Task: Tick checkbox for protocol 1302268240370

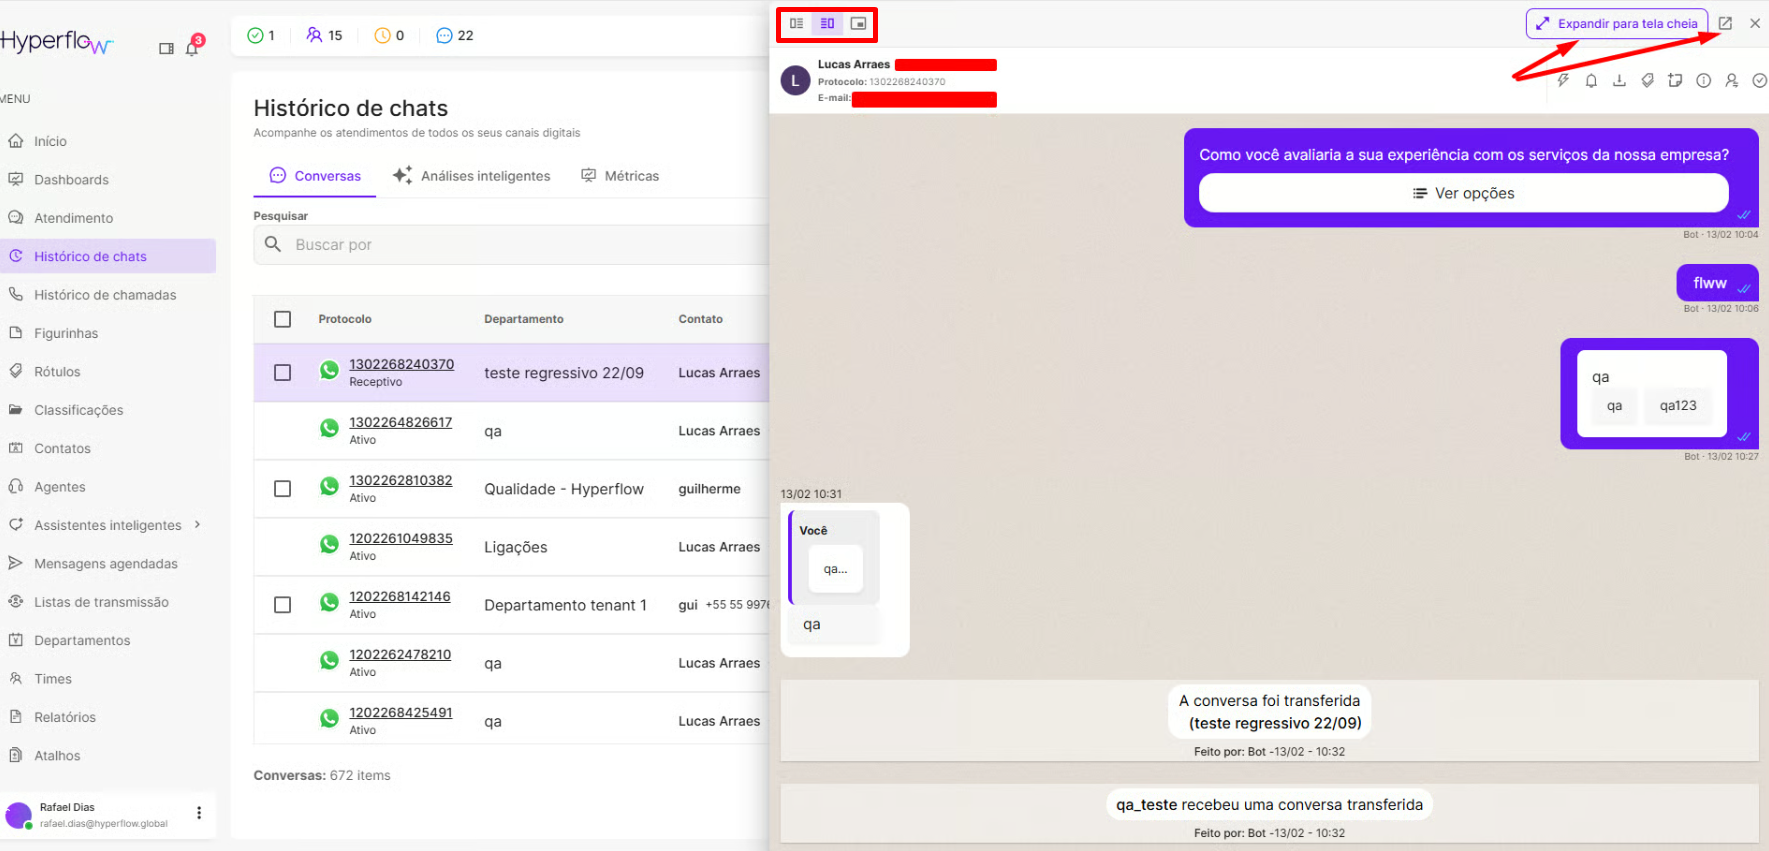Action: (283, 373)
